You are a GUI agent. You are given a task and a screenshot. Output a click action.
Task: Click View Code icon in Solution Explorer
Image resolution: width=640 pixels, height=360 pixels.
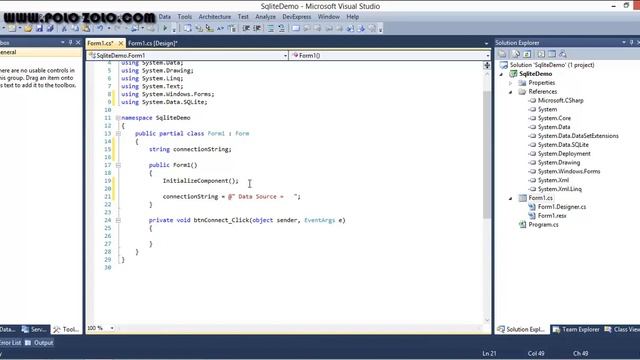coord(541,54)
